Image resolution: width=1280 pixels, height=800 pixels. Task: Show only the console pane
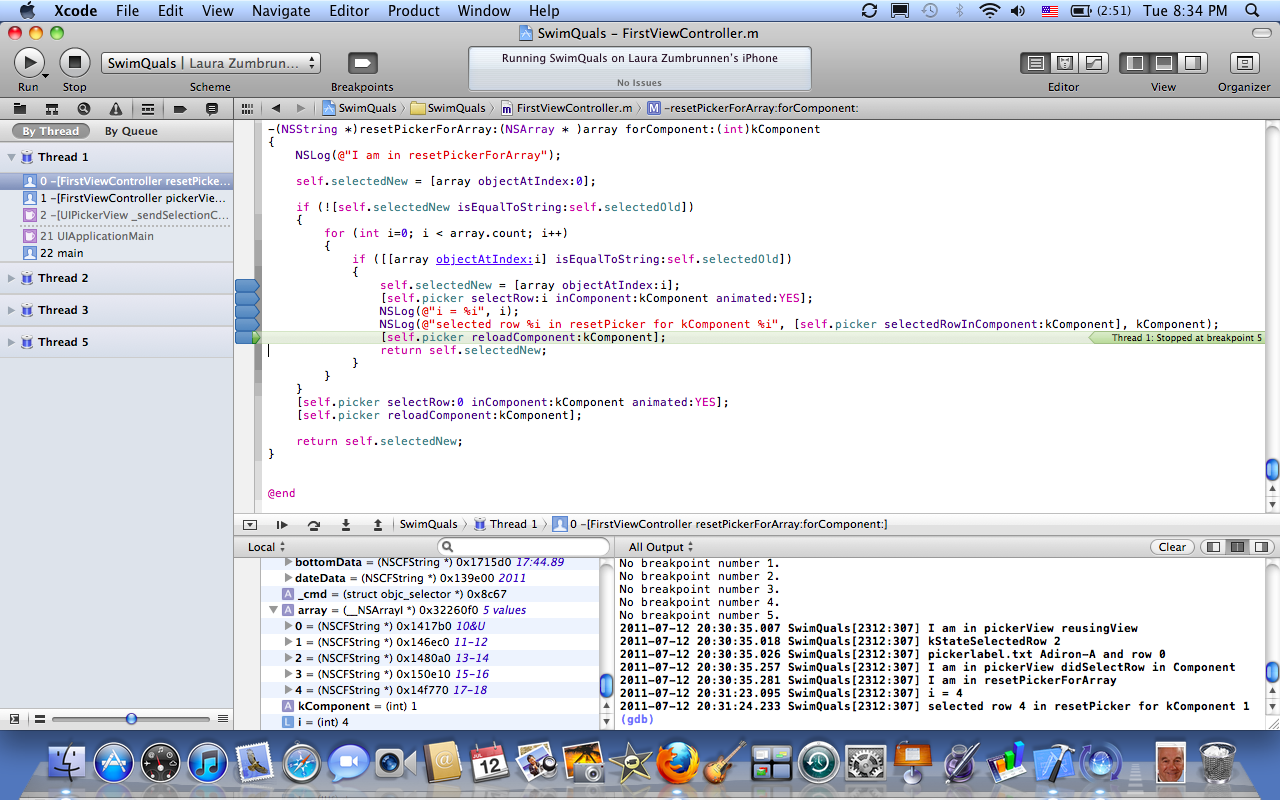[x=1262, y=547]
